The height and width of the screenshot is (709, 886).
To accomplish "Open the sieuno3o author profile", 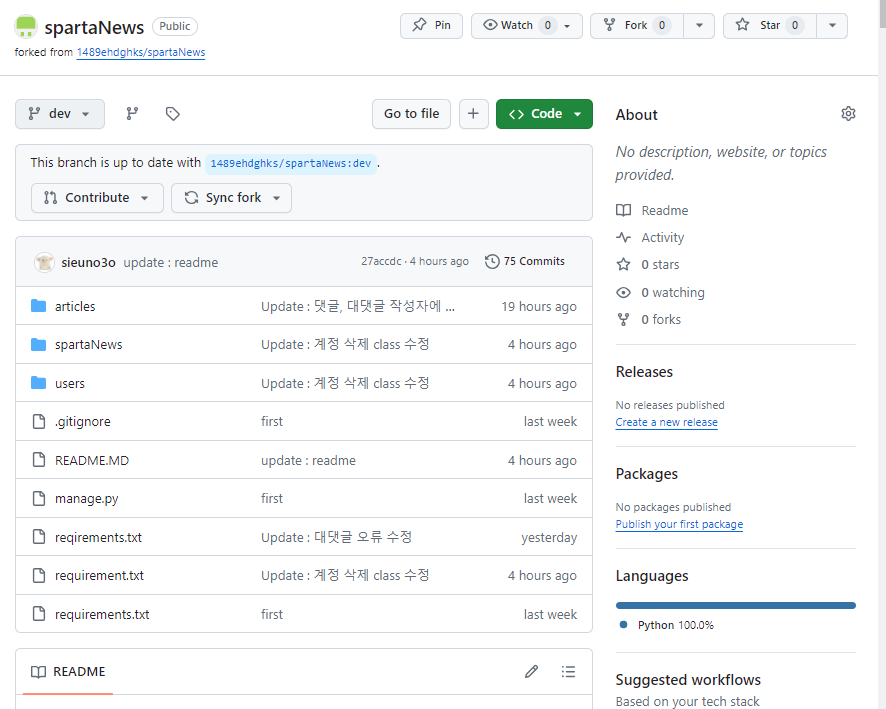I will (88, 262).
